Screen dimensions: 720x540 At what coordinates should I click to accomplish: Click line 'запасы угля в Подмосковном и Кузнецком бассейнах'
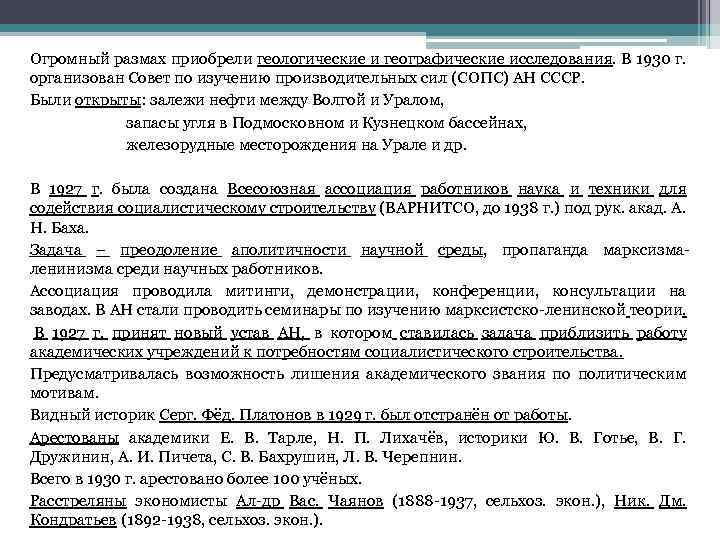(x=325, y=123)
